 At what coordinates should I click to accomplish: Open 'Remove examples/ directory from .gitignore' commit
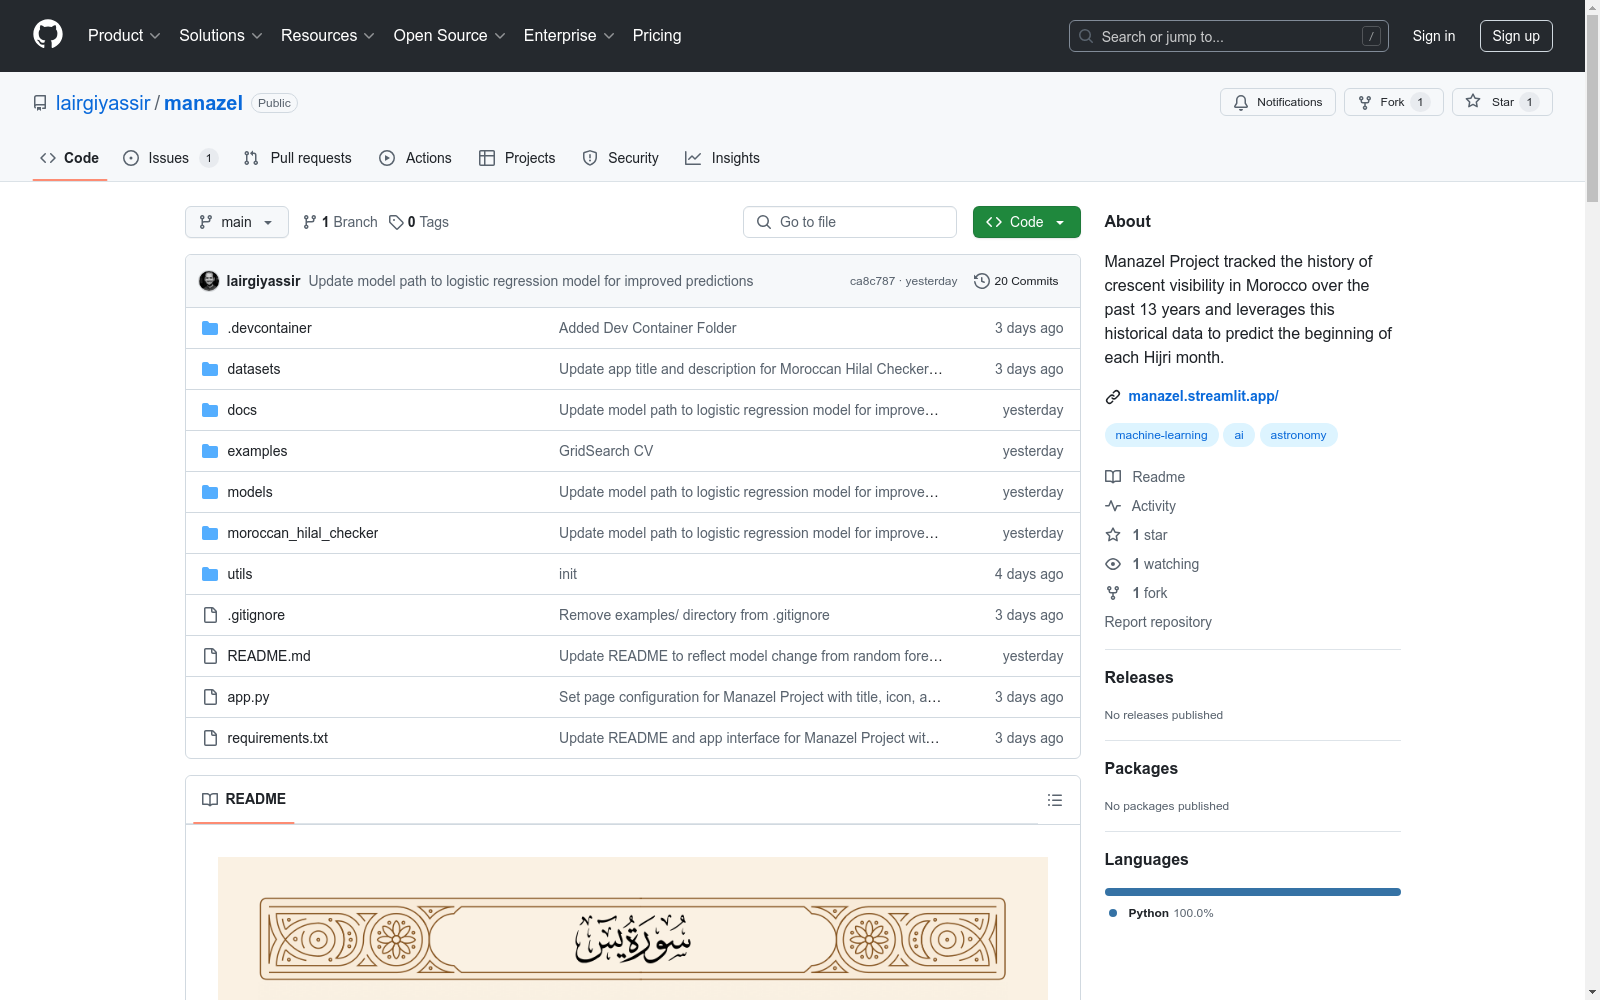[x=694, y=615]
